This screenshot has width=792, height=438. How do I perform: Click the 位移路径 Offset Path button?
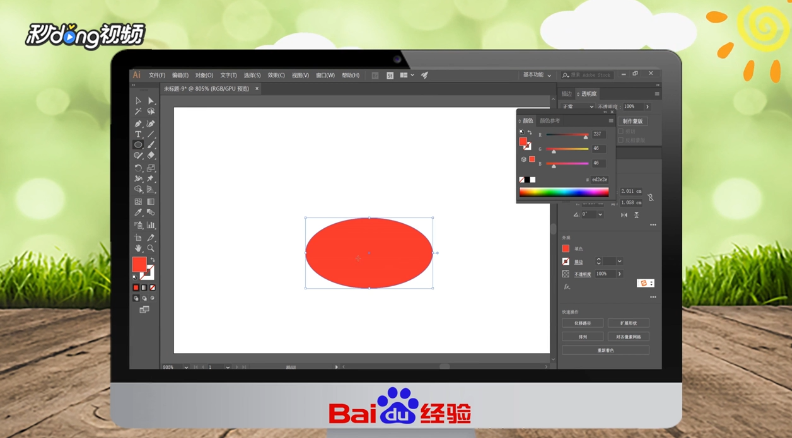coord(582,323)
